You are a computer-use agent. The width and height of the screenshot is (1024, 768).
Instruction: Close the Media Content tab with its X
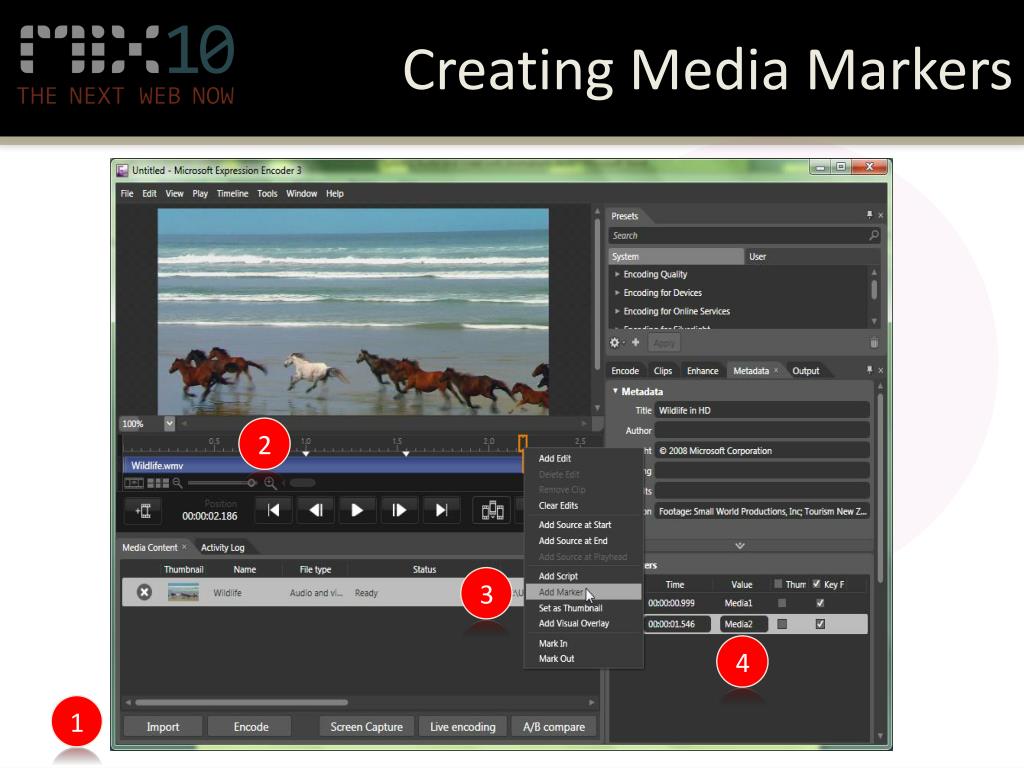tap(184, 547)
